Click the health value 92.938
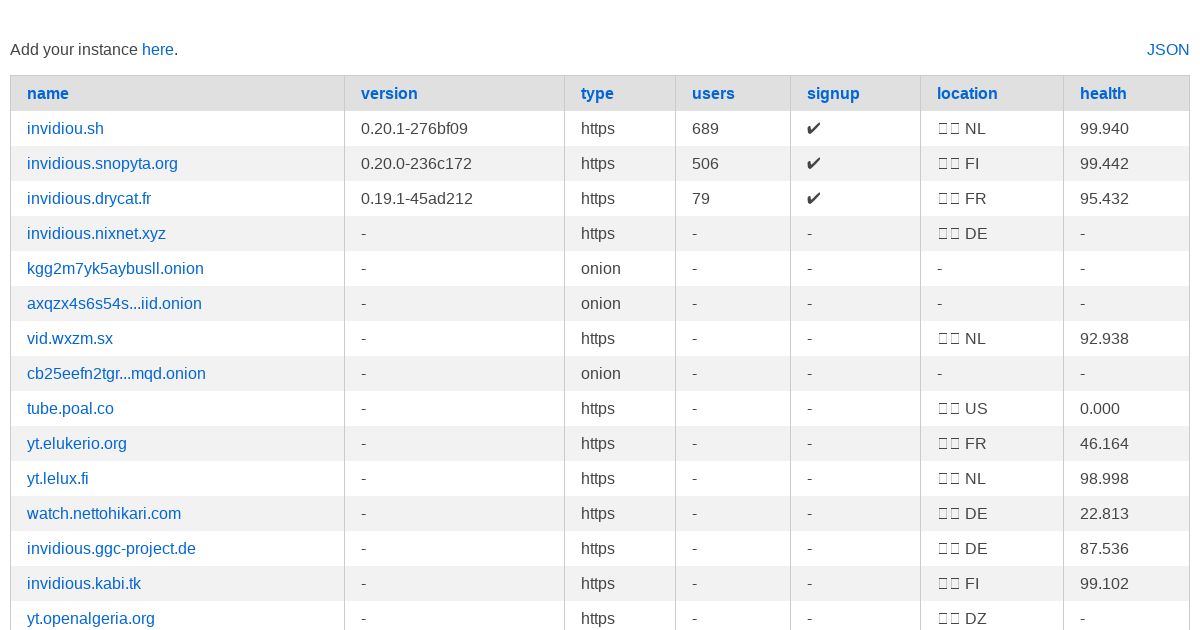The height and width of the screenshot is (630, 1200). click(1104, 338)
